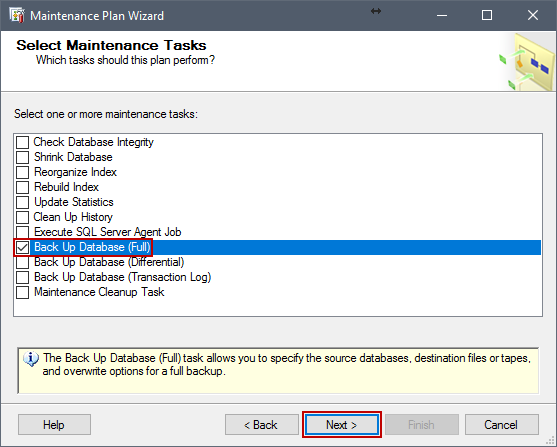Cancel the Maintenance Plan Wizard

pos(502,425)
